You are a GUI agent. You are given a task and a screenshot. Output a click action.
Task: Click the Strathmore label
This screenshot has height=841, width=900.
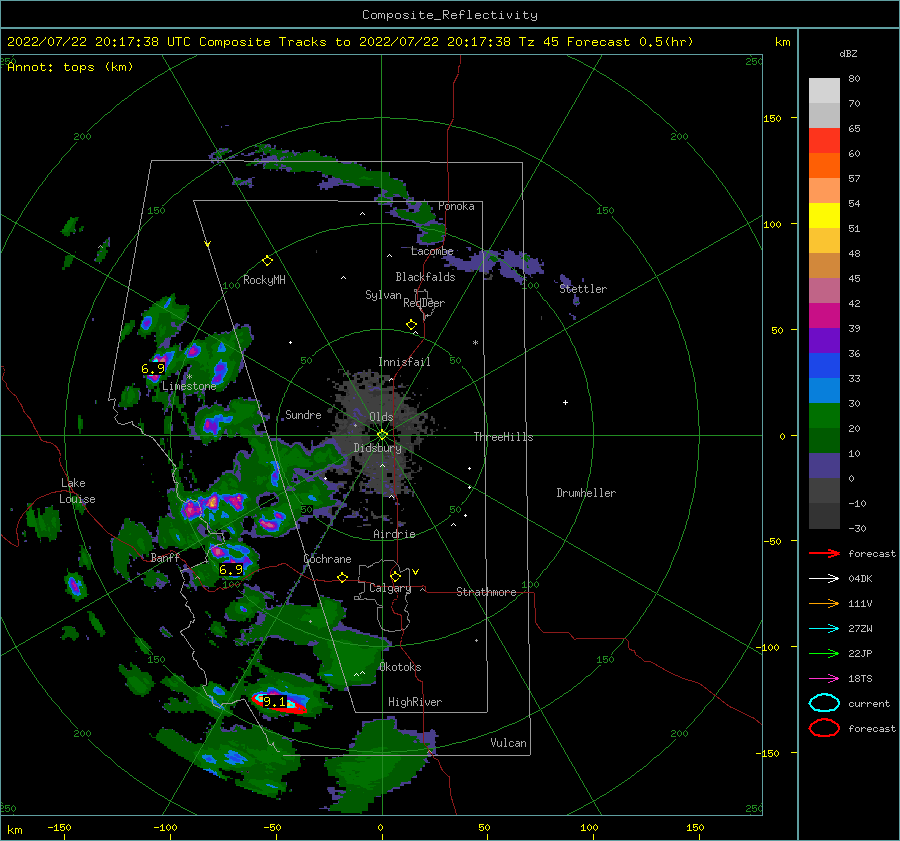coord(486,592)
